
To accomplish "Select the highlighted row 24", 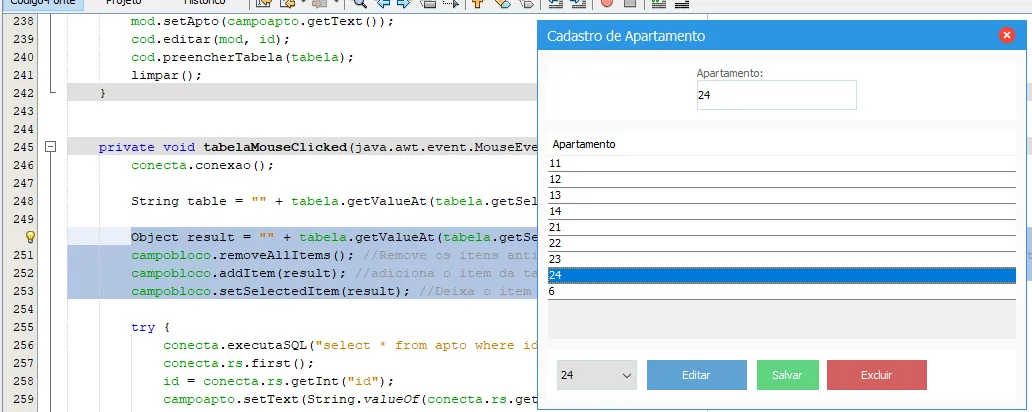I will pyautogui.click(x=780, y=275).
